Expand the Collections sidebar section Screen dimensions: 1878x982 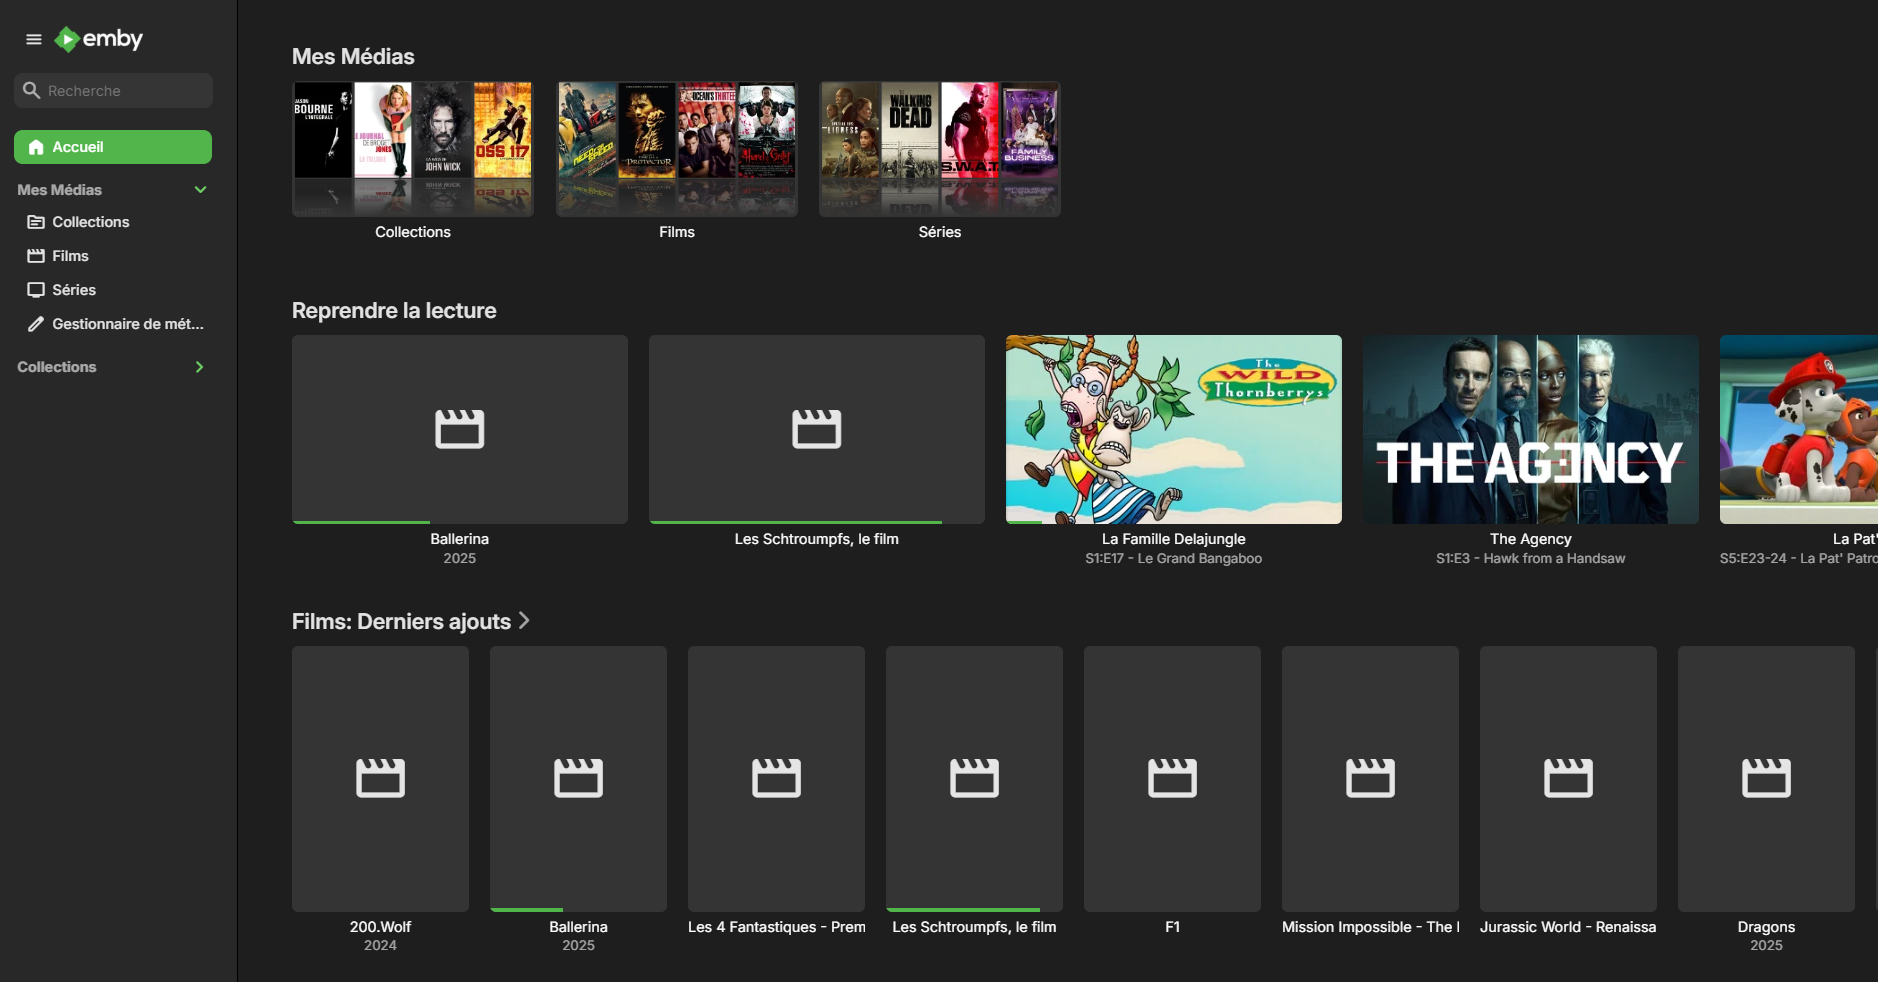[199, 367]
